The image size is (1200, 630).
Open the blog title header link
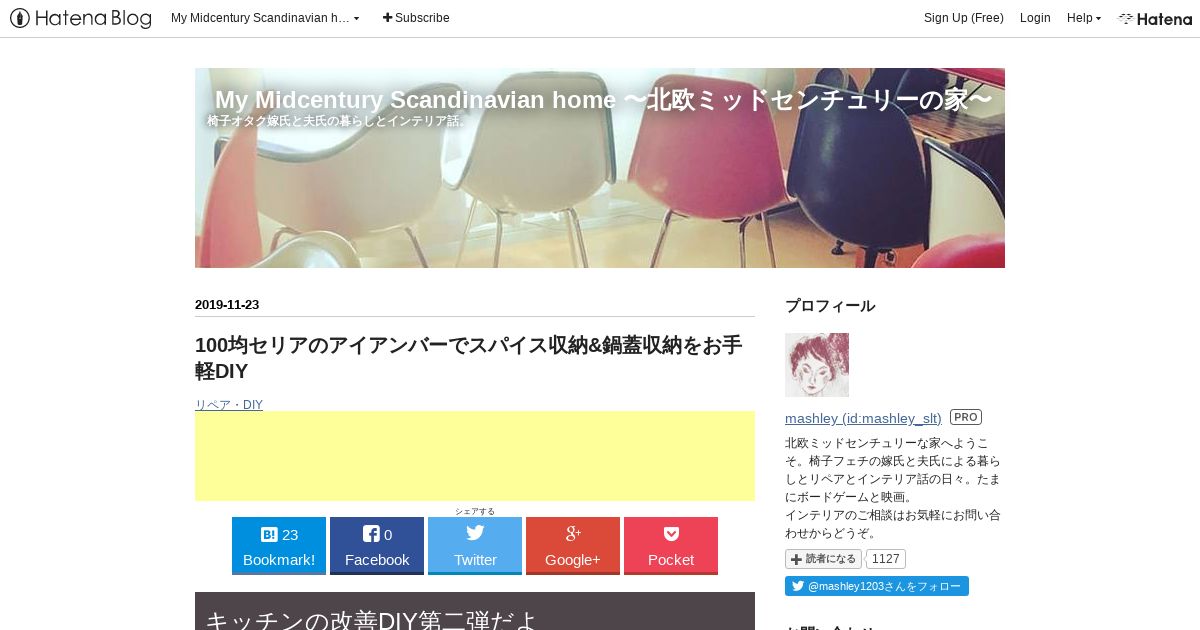603,100
